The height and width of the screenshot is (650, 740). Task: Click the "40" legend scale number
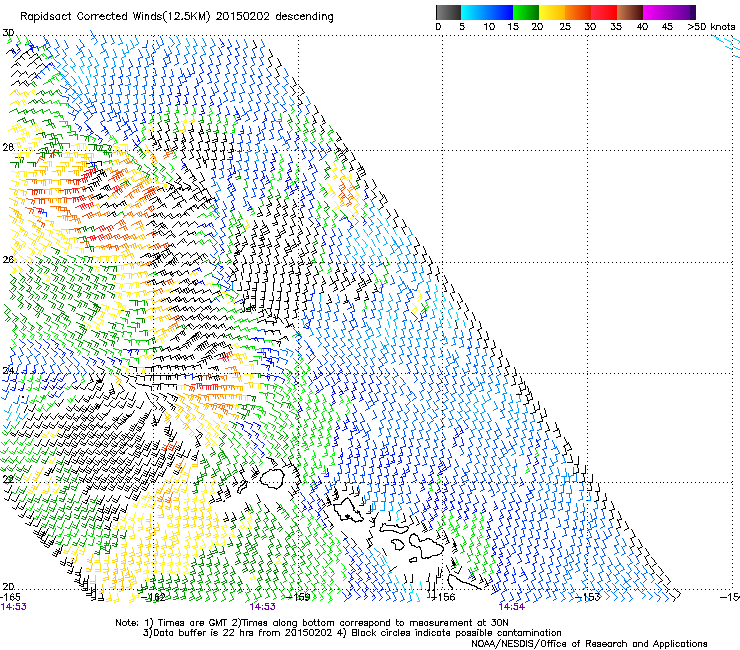pyautogui.click(x=642, y=26)
